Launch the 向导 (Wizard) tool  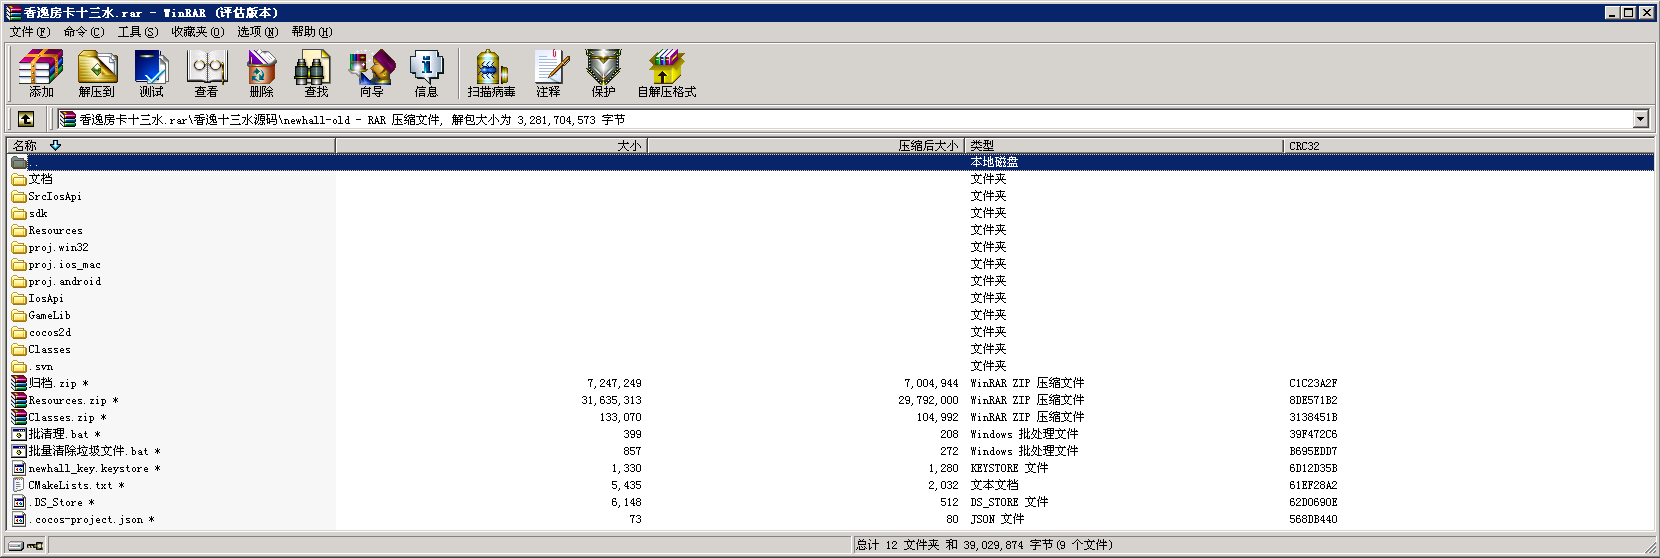pyautogui.click(x=371, y=74)
